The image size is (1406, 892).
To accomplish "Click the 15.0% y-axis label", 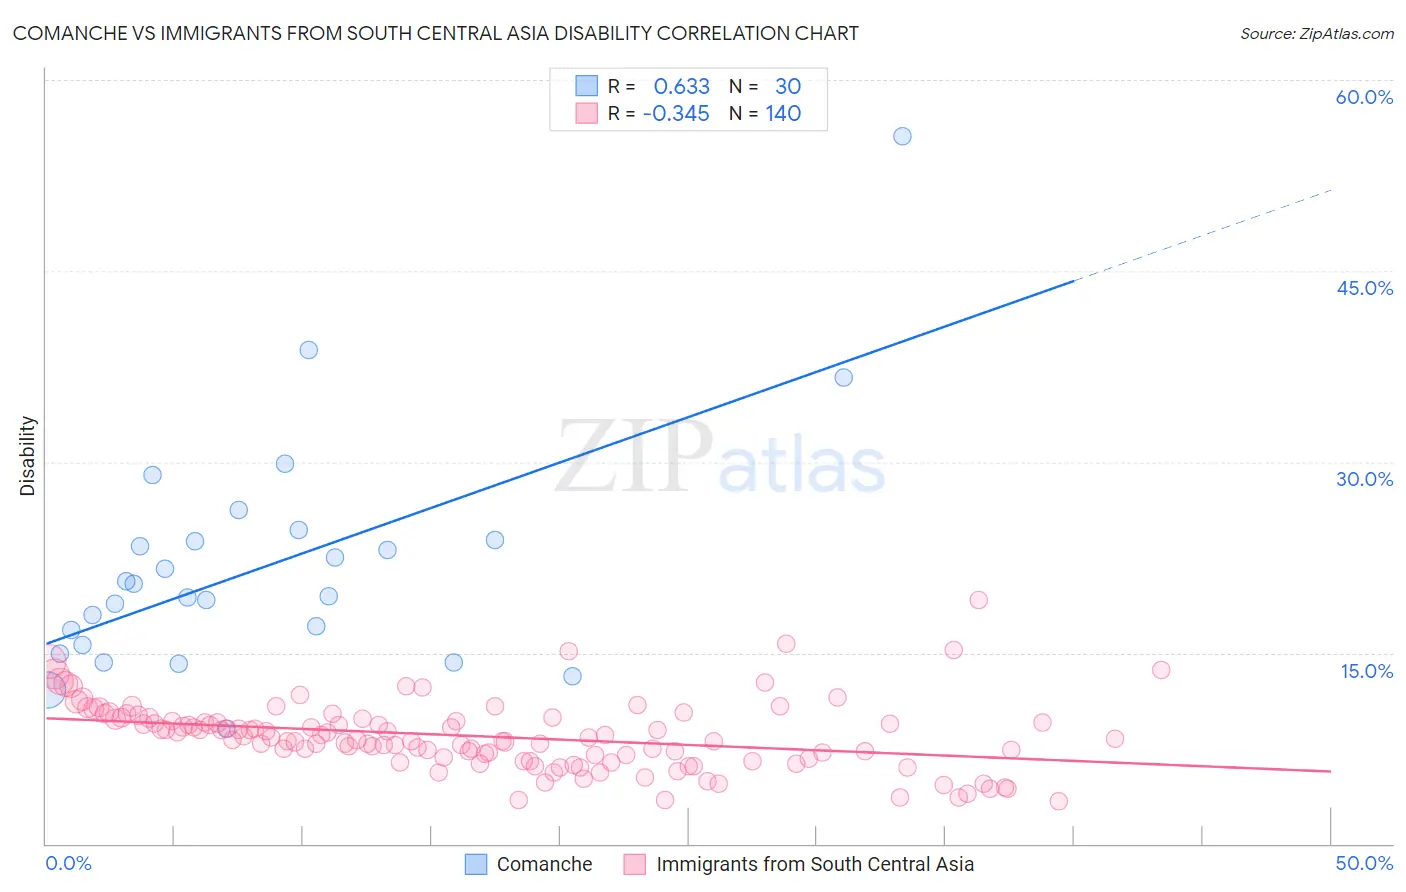I will tap(1366, 671).
